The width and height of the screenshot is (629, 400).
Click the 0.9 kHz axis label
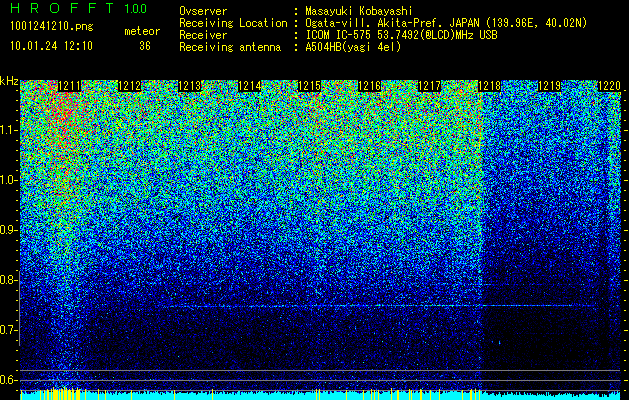[x=8, y=230]
